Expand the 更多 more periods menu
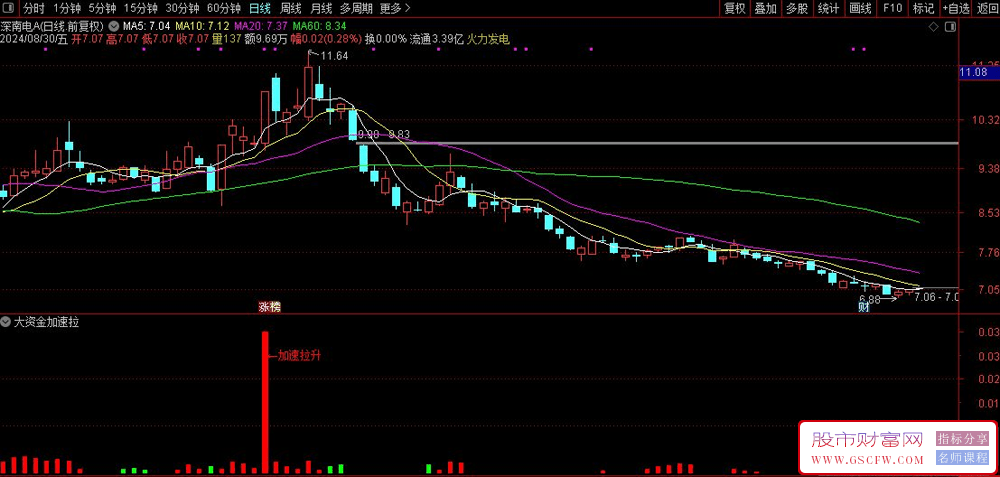The width and height of the screenshot is (1000, 477). pos(395,8)
